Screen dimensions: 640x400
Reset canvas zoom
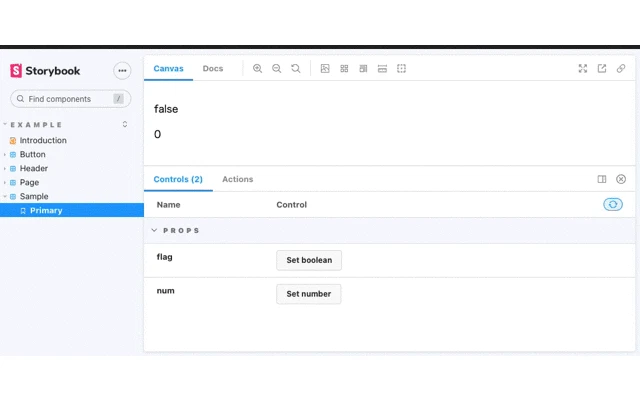tap(296, 69)
